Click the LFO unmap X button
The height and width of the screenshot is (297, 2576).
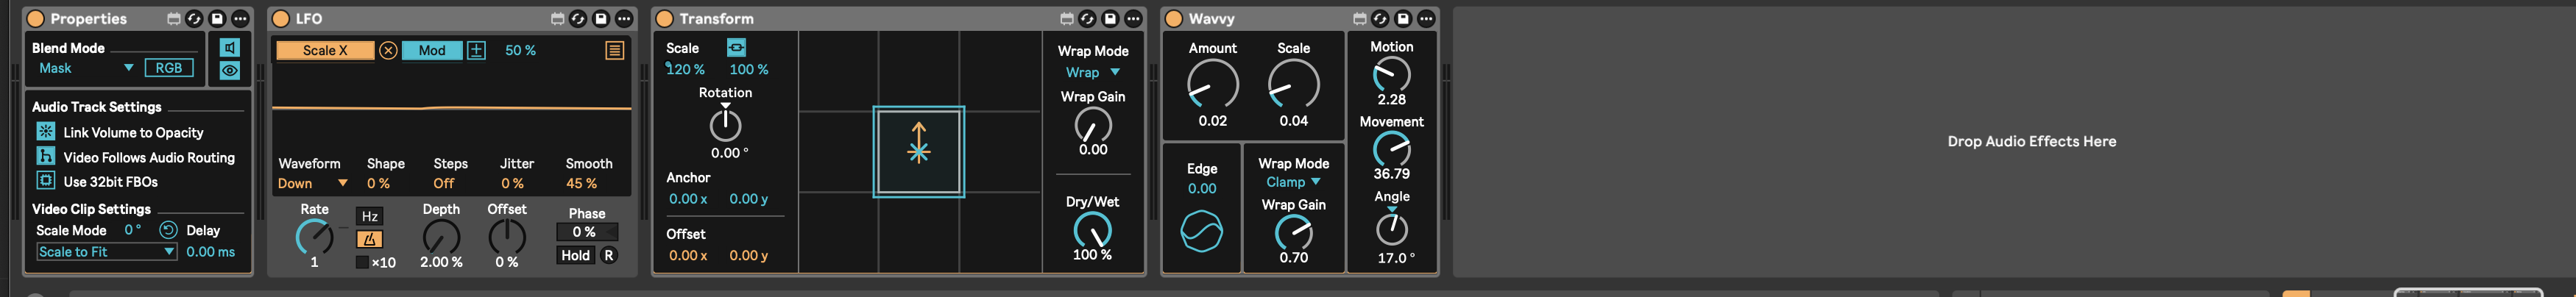tap(388, 51)
